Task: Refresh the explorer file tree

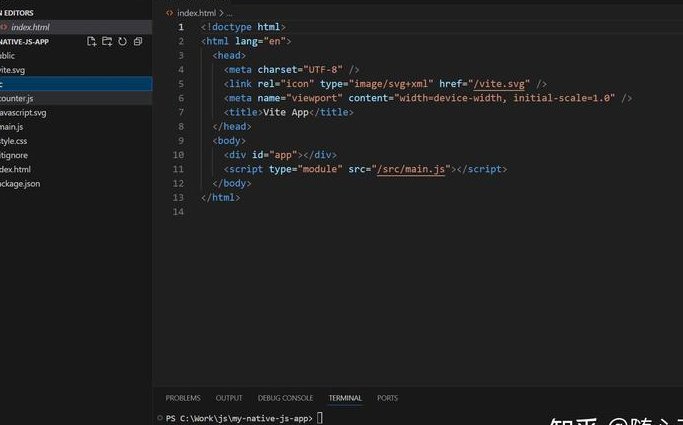Action: click(123, 41)
